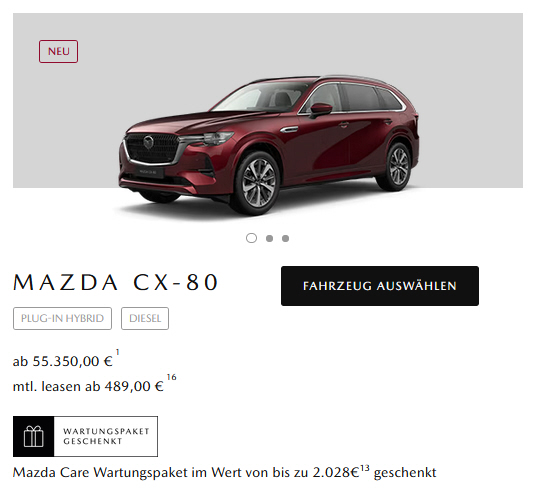The image size is (533, 491).
Task: Select the DIESEL tag
Action: pos(145,319)
